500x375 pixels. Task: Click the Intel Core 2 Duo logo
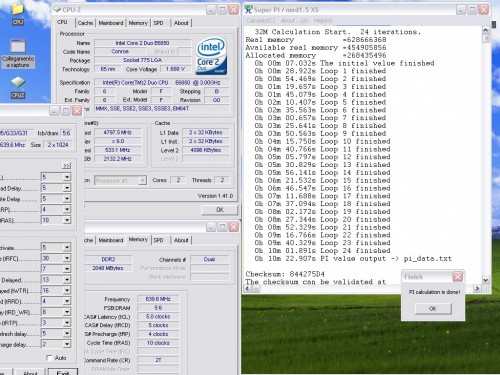pyautogui.click(x=212, y=56)
